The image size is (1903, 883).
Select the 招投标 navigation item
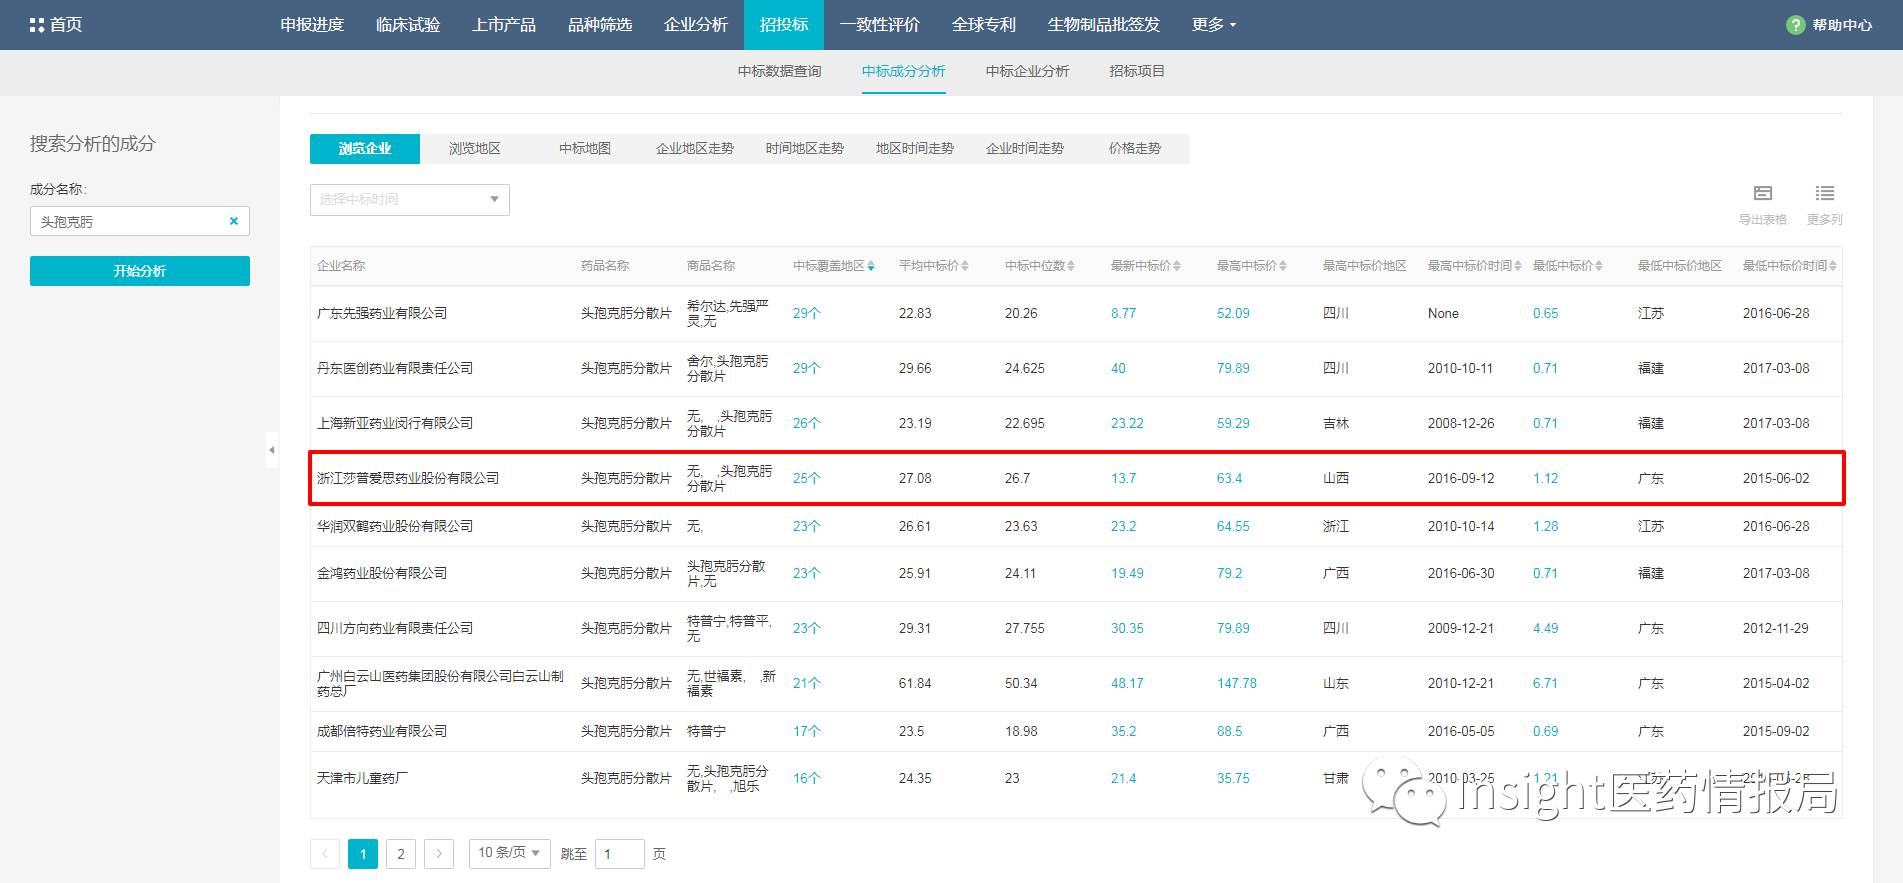click(784, 25)
